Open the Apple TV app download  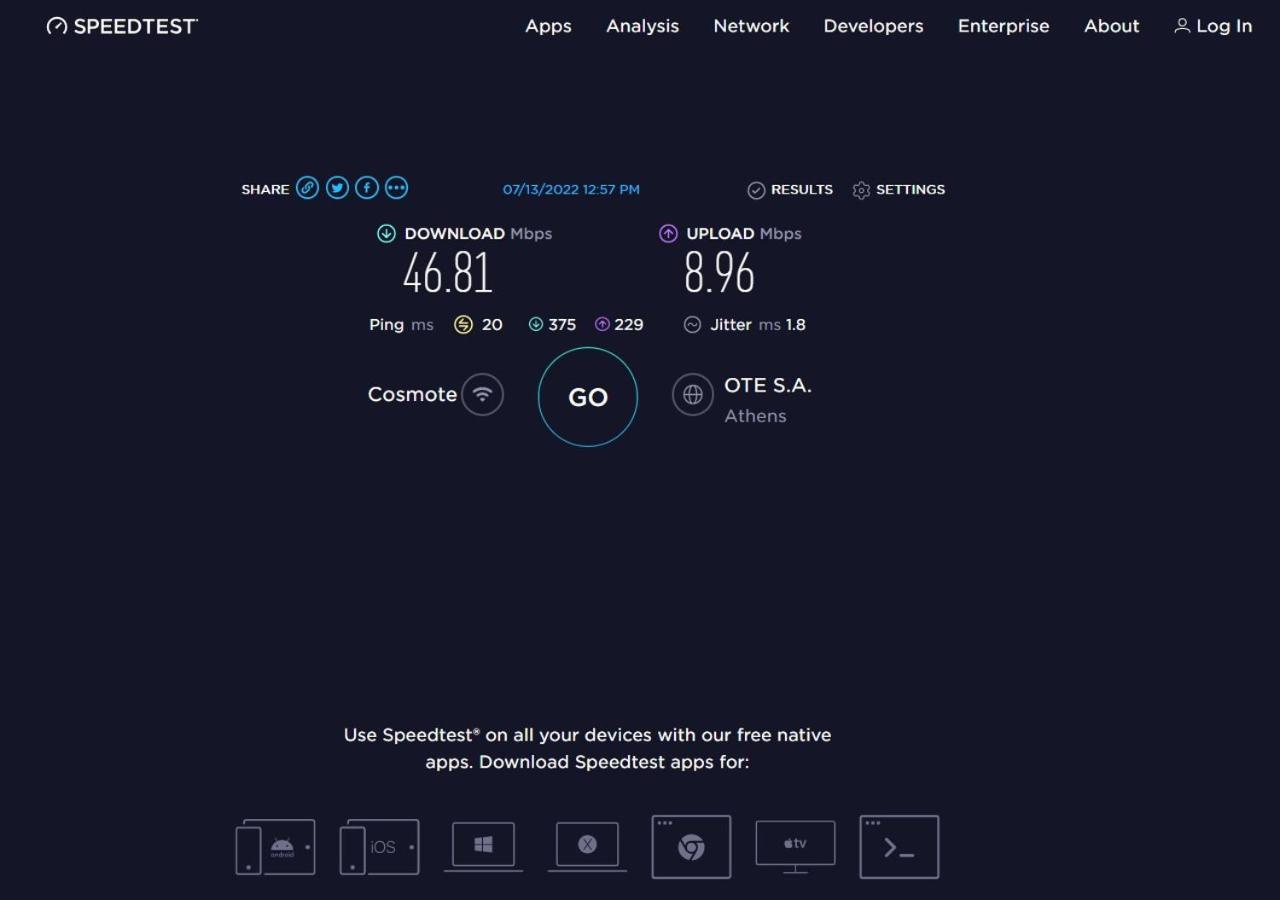click(795, 847)
